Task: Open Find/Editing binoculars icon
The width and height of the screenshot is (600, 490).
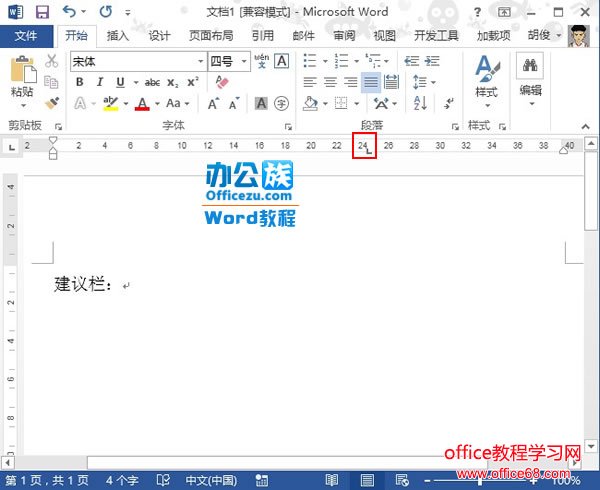Action: [x=530, y=66]
